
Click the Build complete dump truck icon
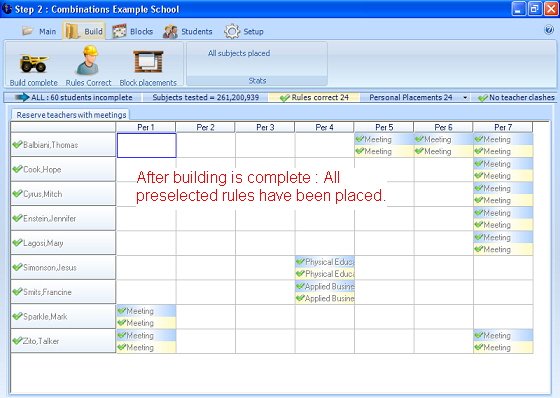pos(34,63)
